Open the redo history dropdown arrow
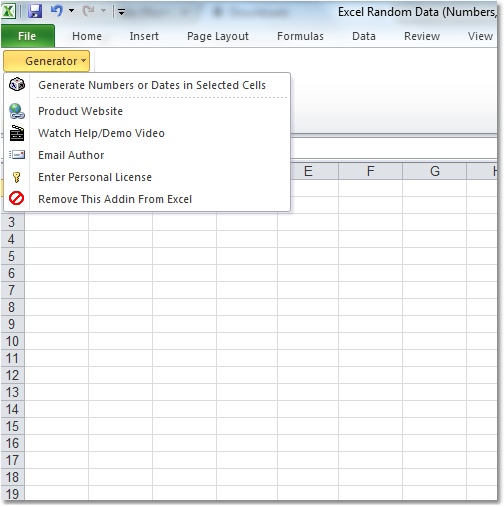This screenshot has height=507, width=504. pyautogui.click(x=103, y=11)
